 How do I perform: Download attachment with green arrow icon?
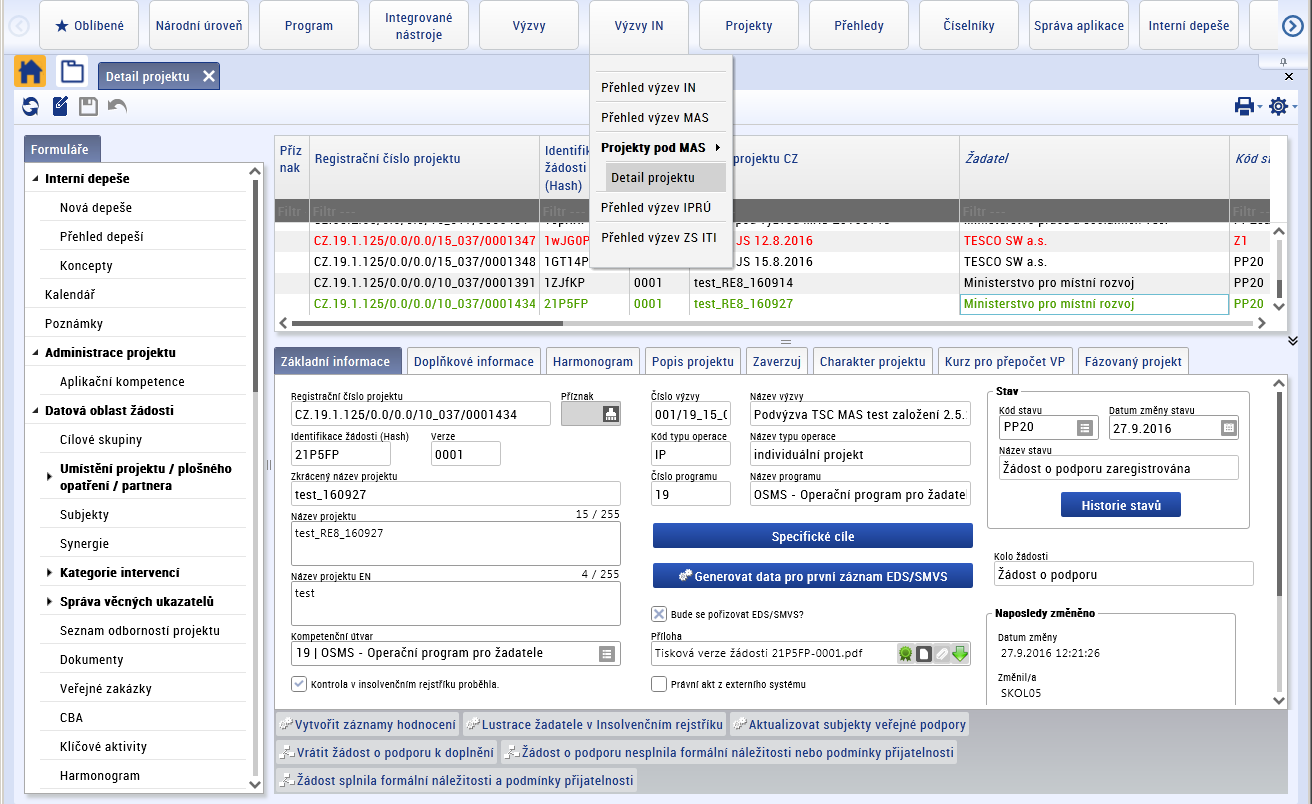click(960, 654)
